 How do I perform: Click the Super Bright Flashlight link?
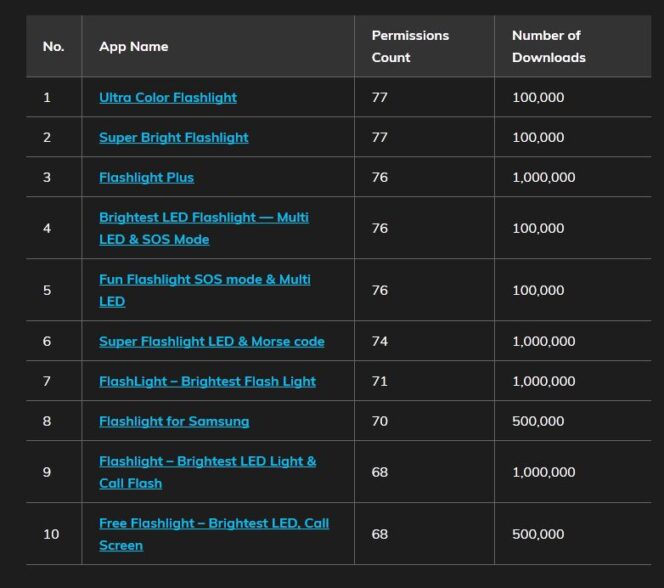click(174, 138)
